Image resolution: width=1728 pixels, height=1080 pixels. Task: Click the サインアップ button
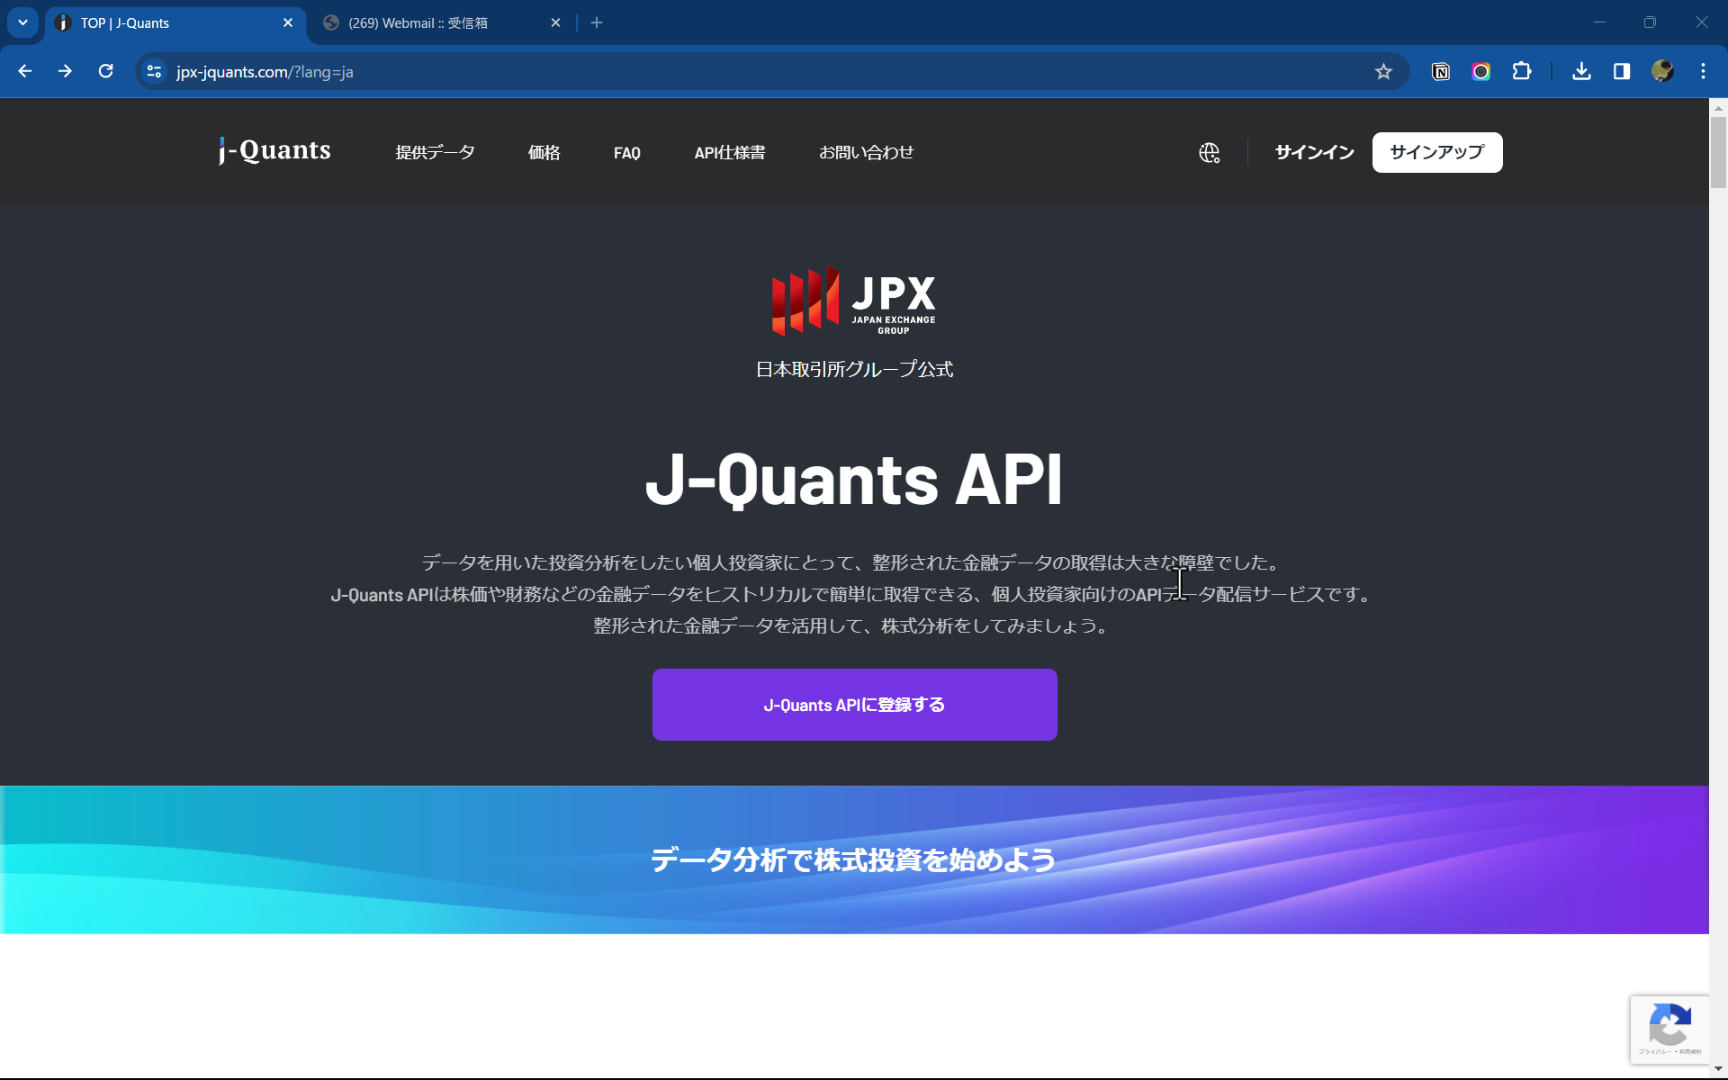click(x=1437, y=152)
